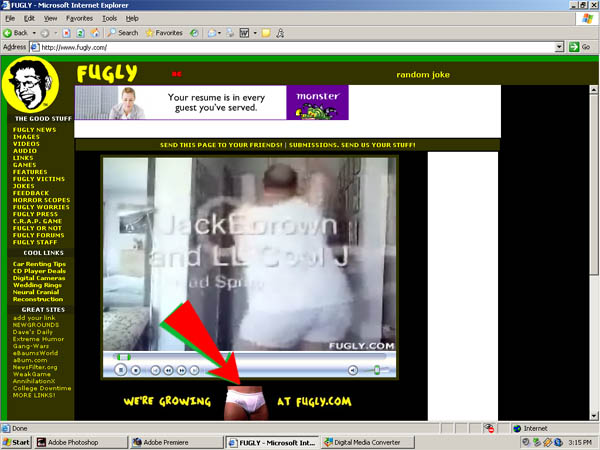Viewport: 600px width, 450px height.
Task: Launch the Messenger toolbar icon
Action: pyautogui.click(x=280, y=33)
